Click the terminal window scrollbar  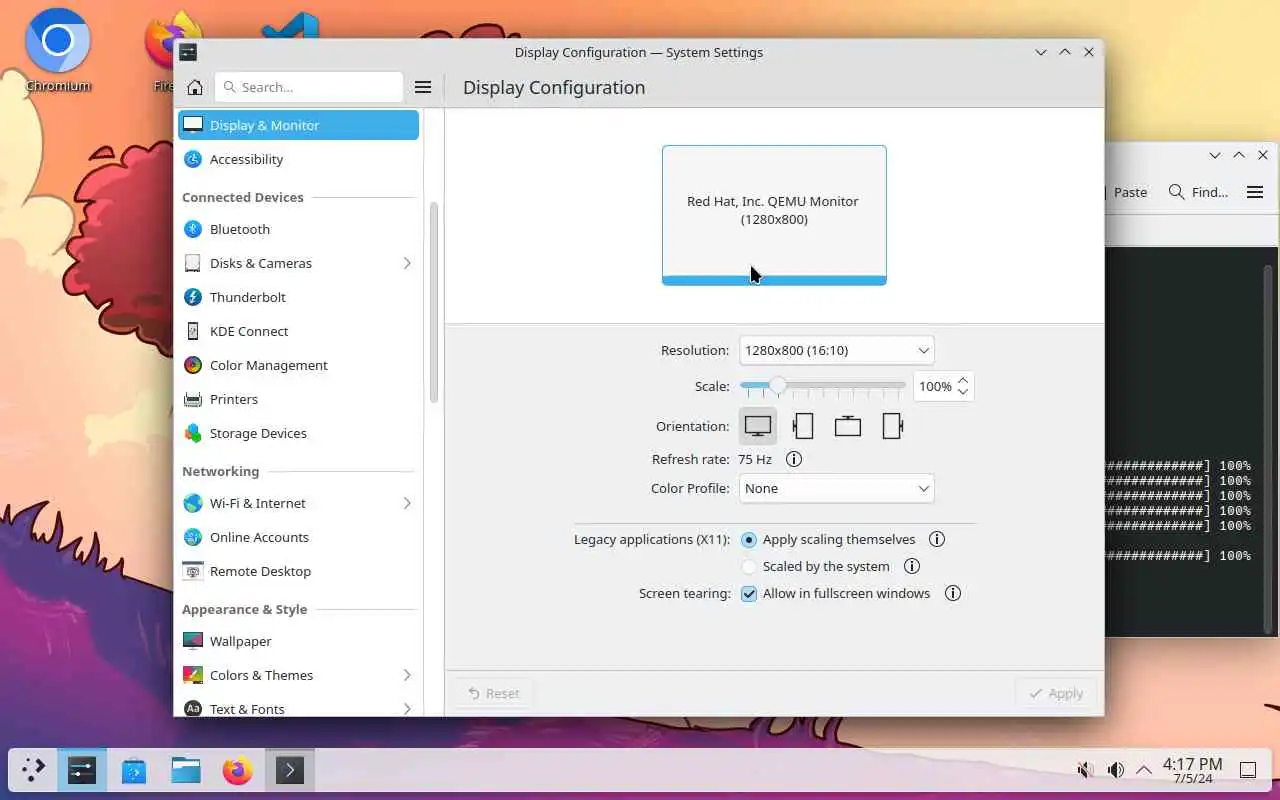(1269, 450)
